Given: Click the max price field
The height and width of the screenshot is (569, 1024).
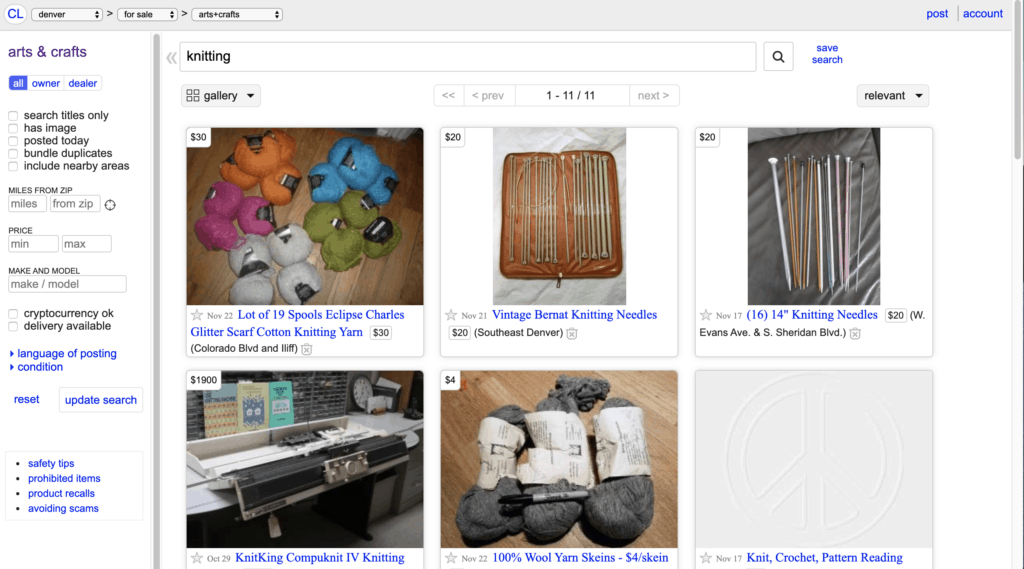Looking at the screenshot, I should point(87,244).
